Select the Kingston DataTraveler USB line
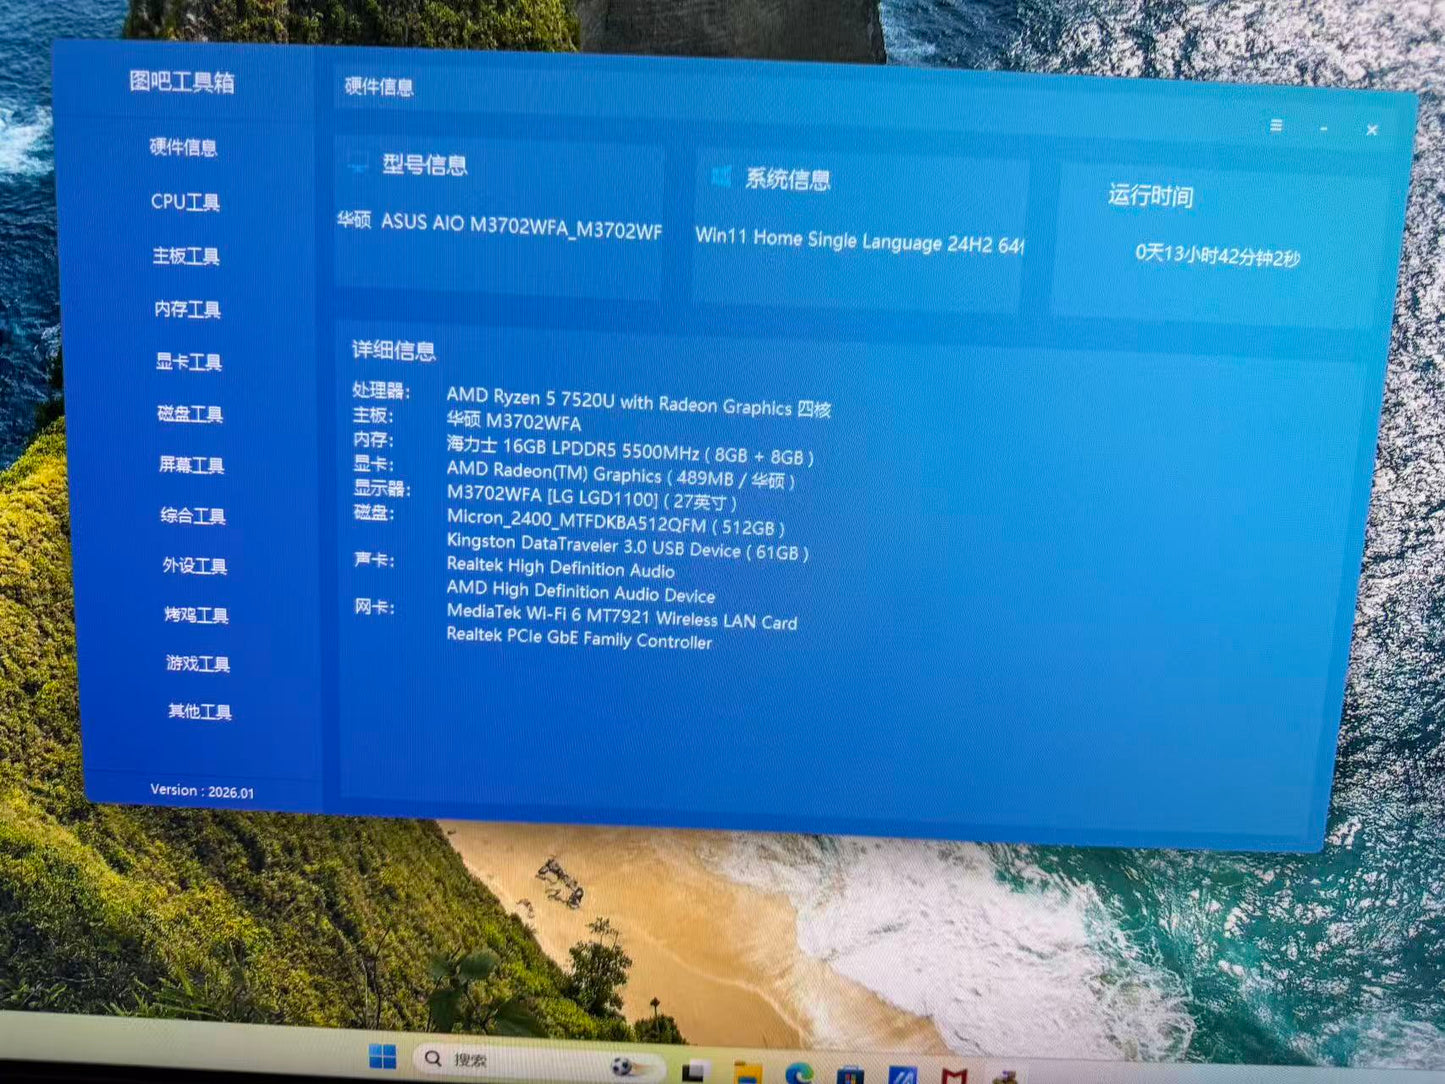The width and height of the screenshot is (1445, 1084). 627,546
